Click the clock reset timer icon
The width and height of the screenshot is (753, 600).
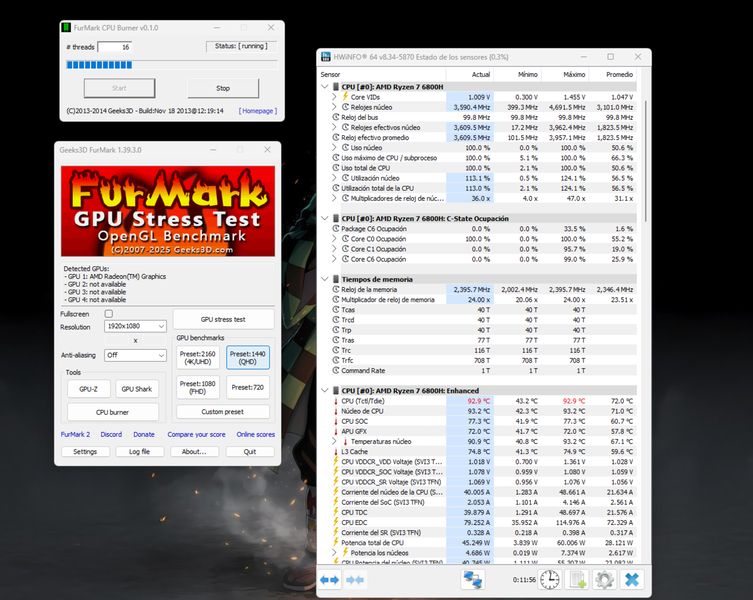[x=550, y=579]
